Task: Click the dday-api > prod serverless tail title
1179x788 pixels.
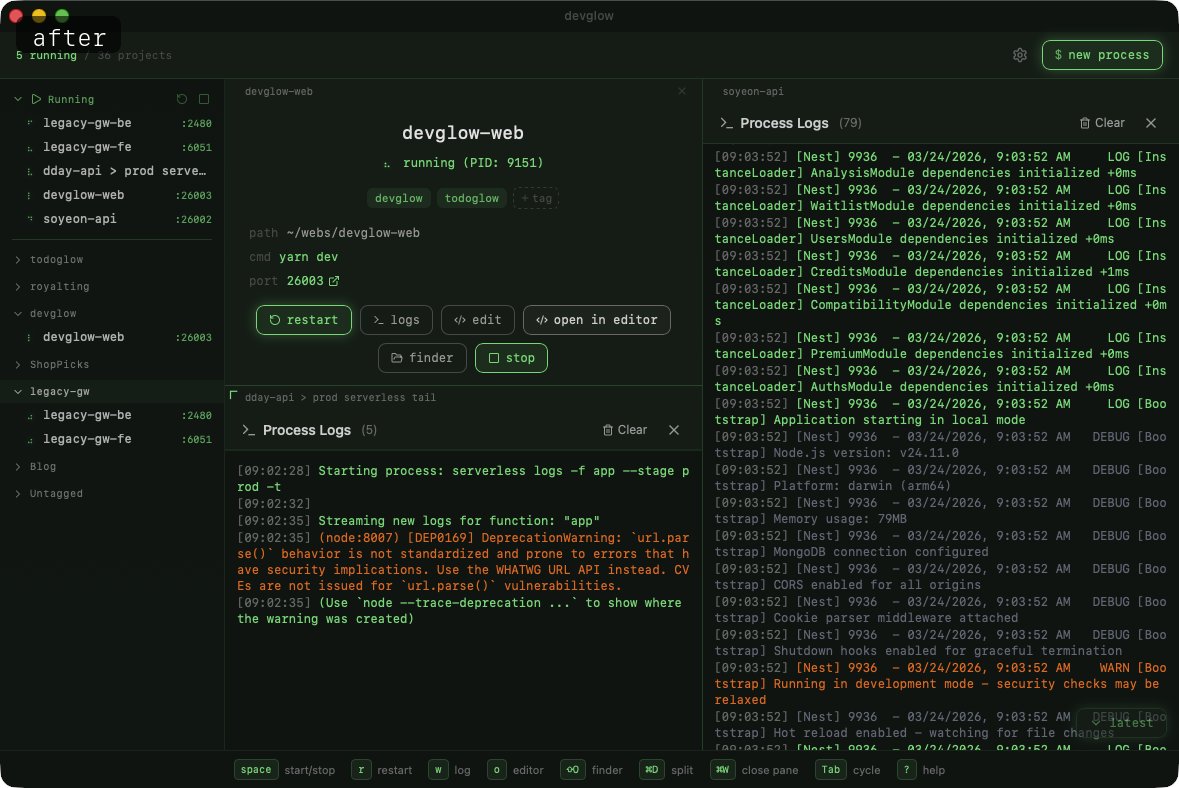Action: pyautogui.click(x=340, y=398)
